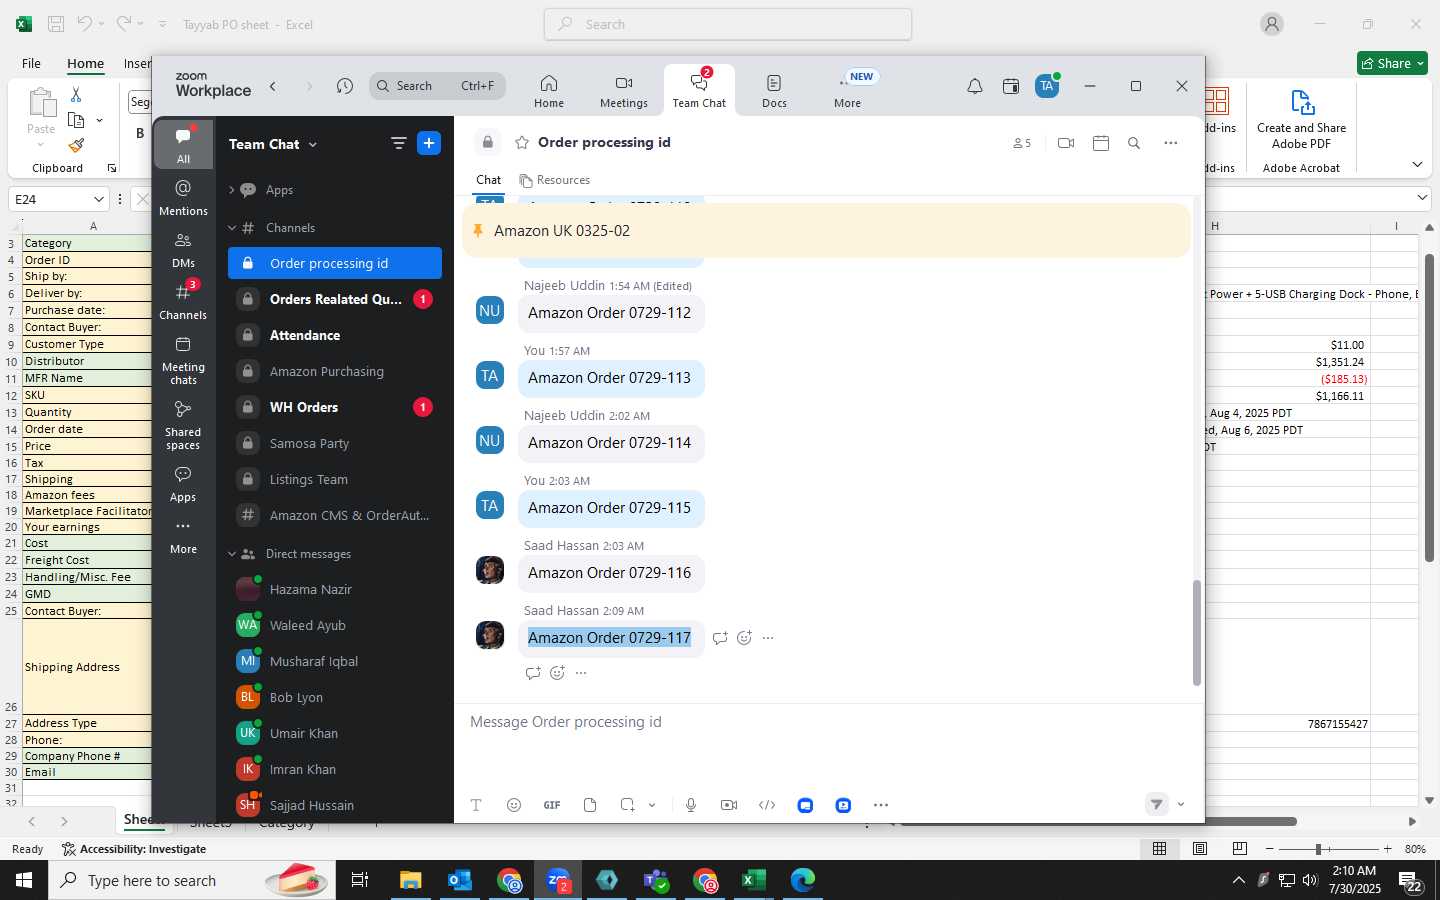Open Orders Realated Qu... channel

click(x=335, y=299)
